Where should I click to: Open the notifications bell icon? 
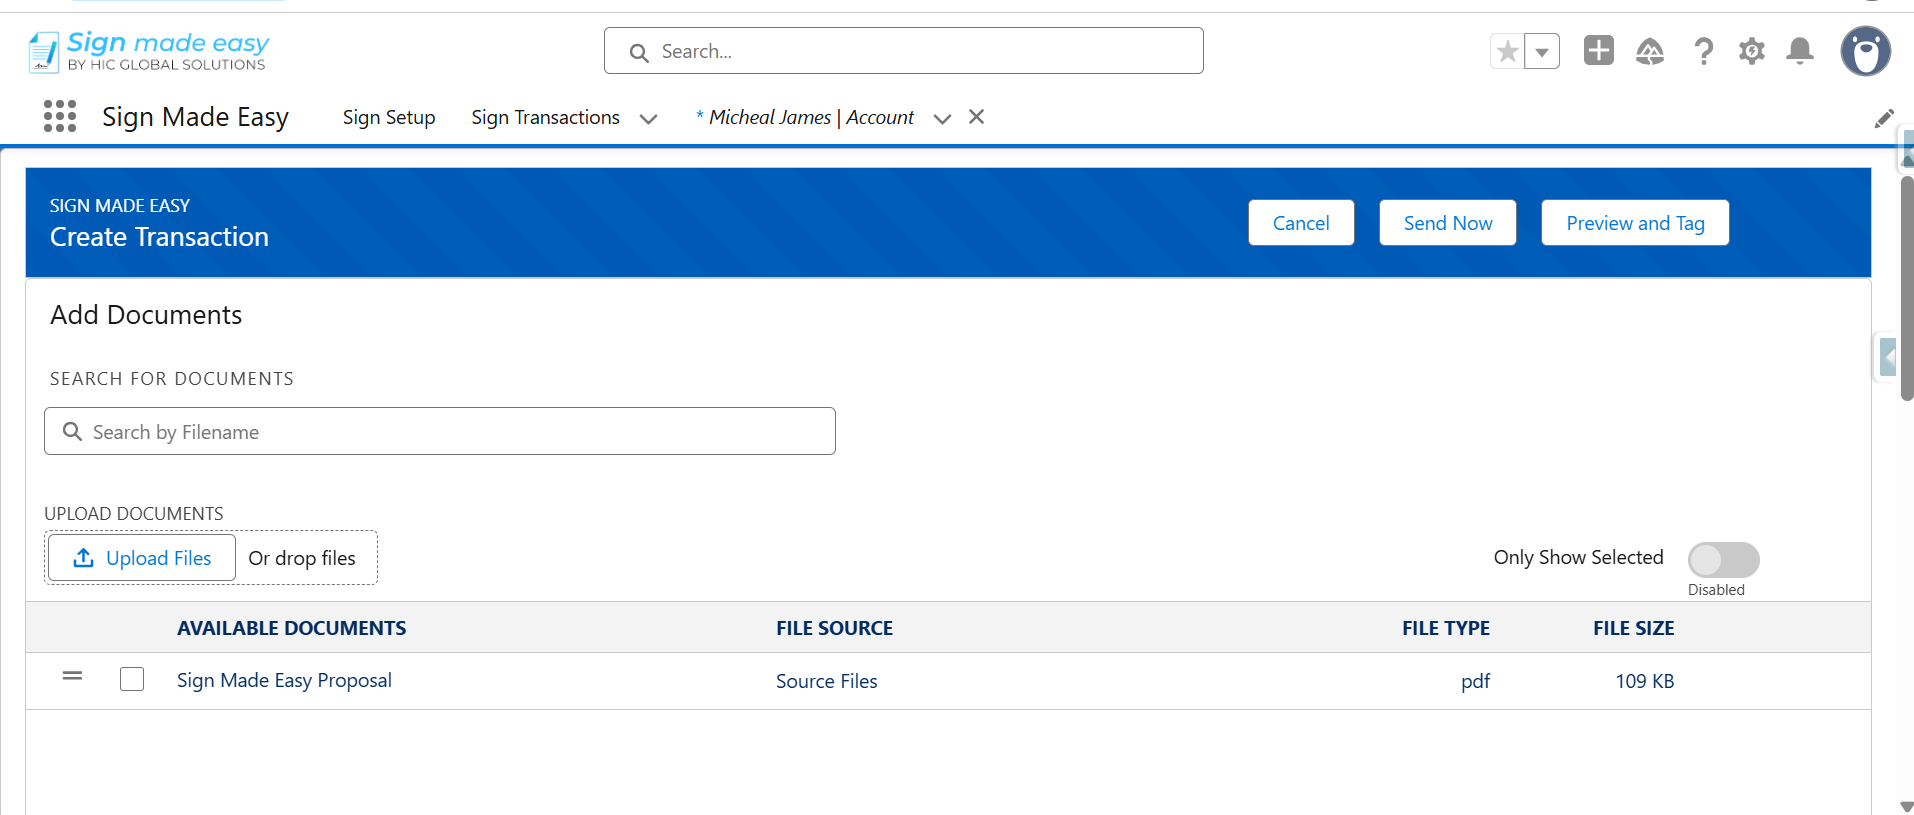pyautogui.click(x=1800, y=51)
